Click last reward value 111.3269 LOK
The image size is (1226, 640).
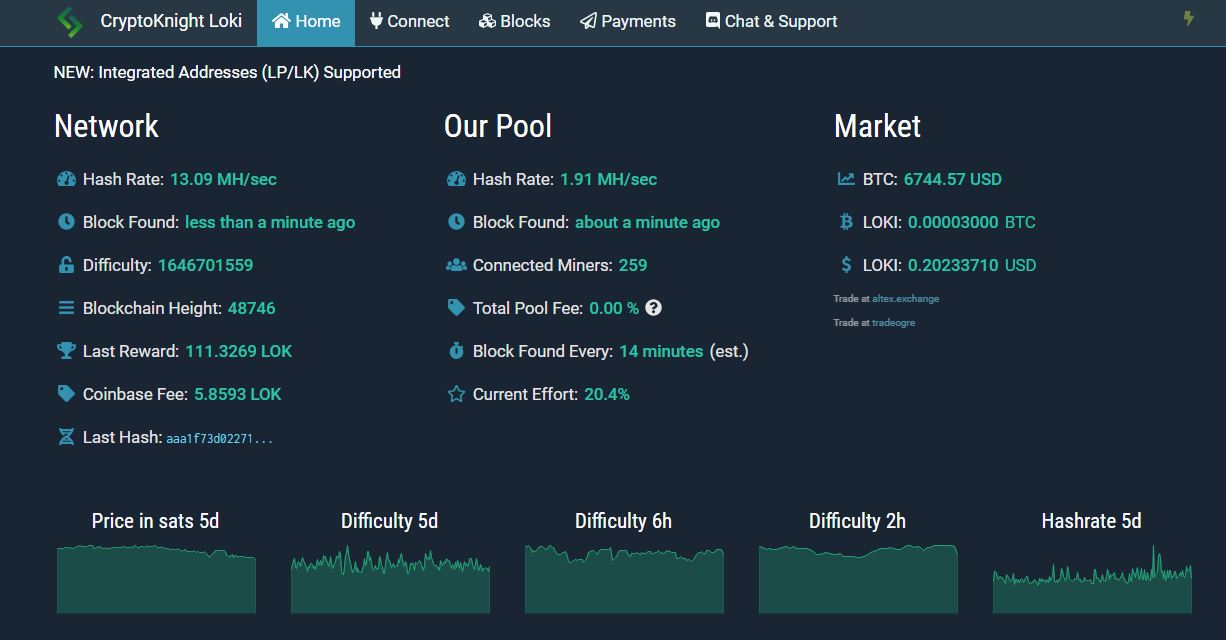[x=239, y=351]
